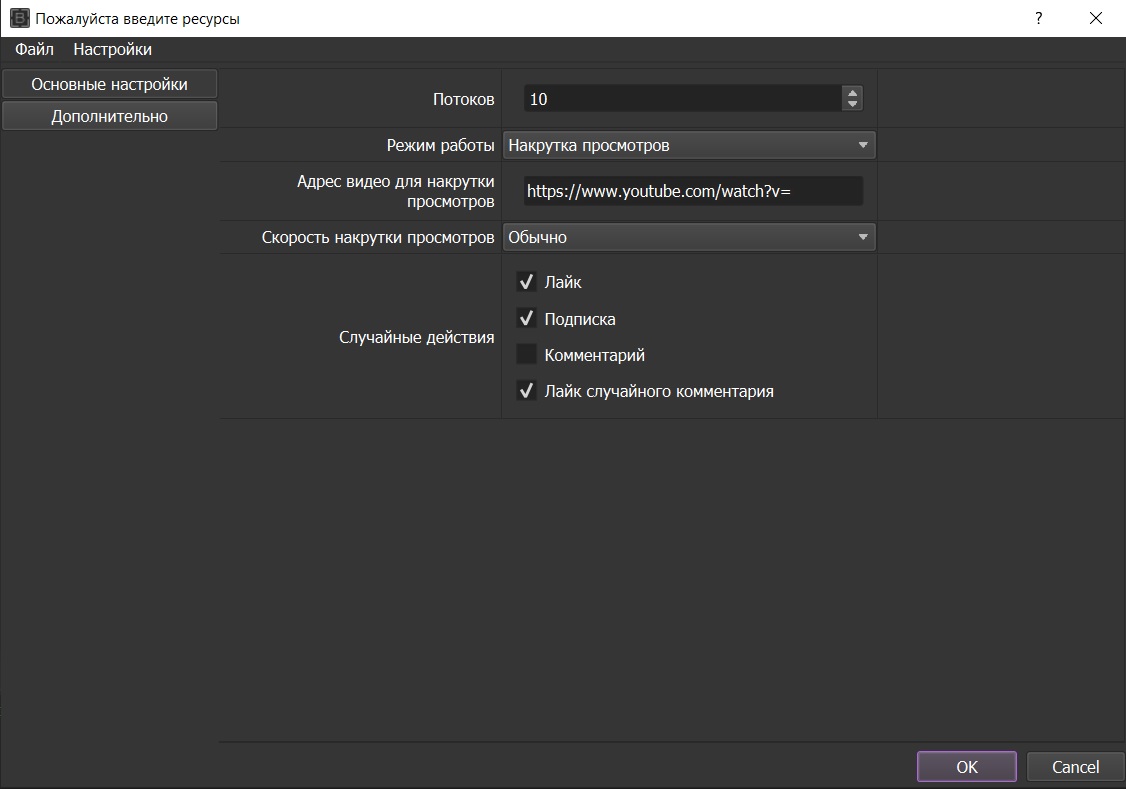Click the application icon in title bar

point(19,18)
